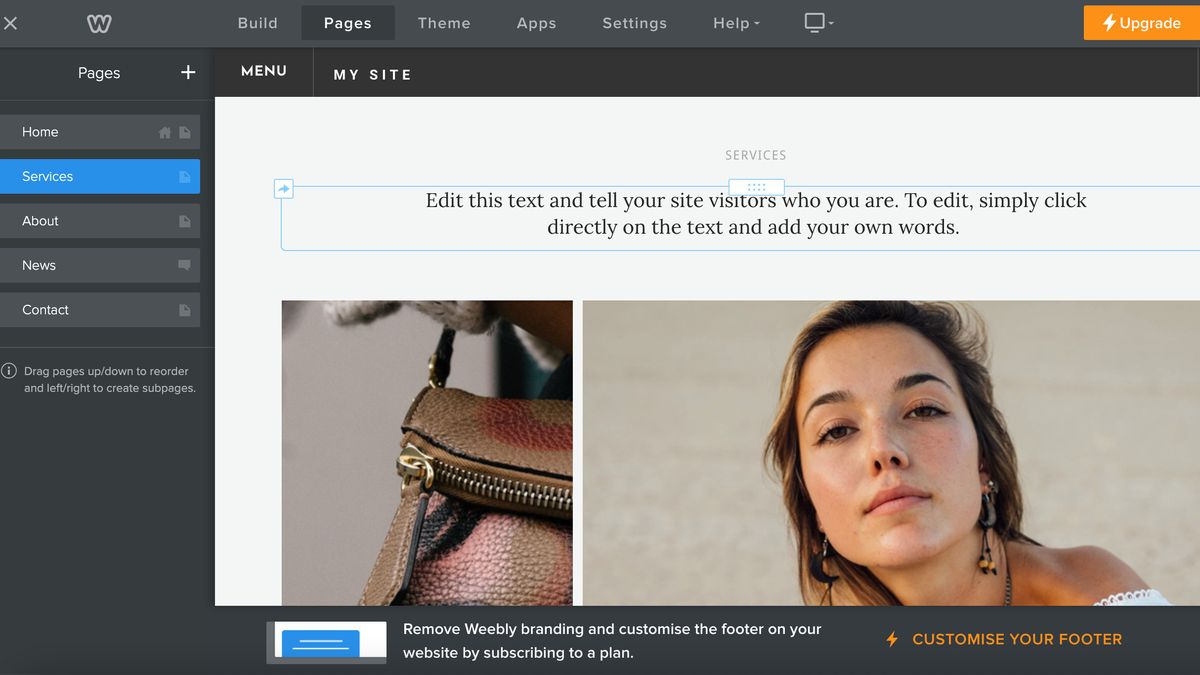This screenshot has width=1200, height=675.
Task: Open the Theme section
Action: [x=444, y=22]
